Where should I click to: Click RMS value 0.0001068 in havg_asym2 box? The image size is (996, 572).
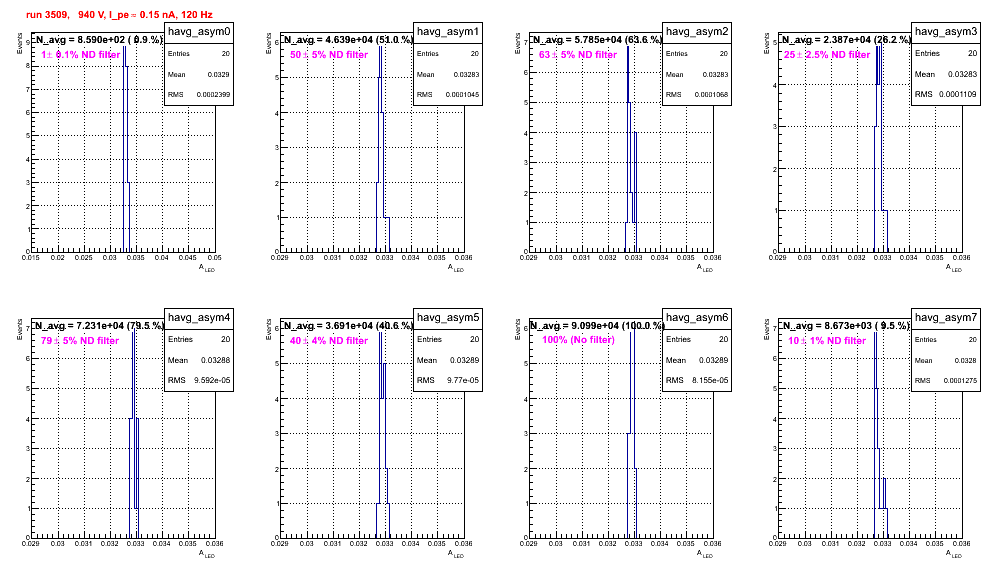click(x=711, y=95)
